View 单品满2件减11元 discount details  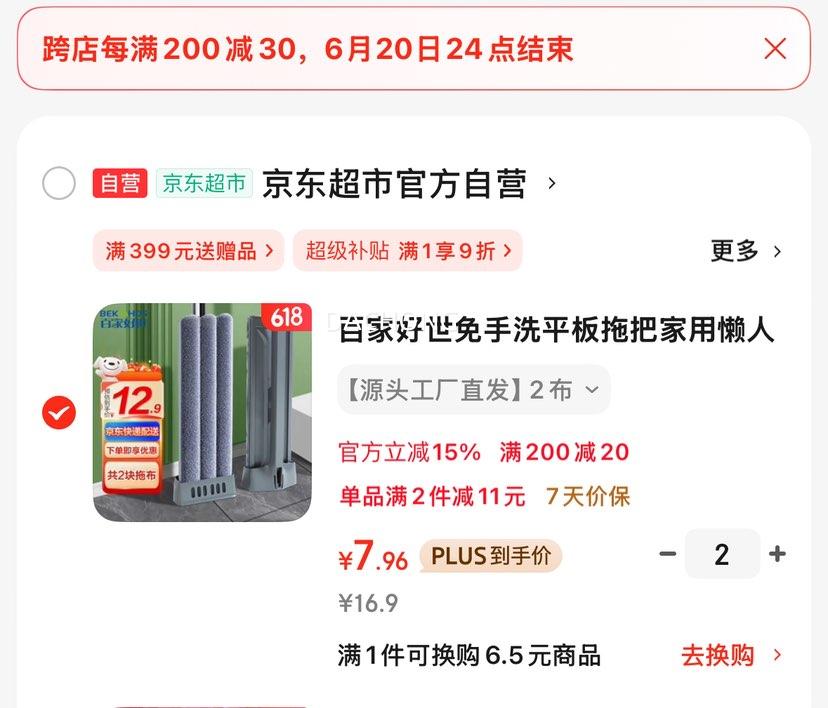pos(432,496)
